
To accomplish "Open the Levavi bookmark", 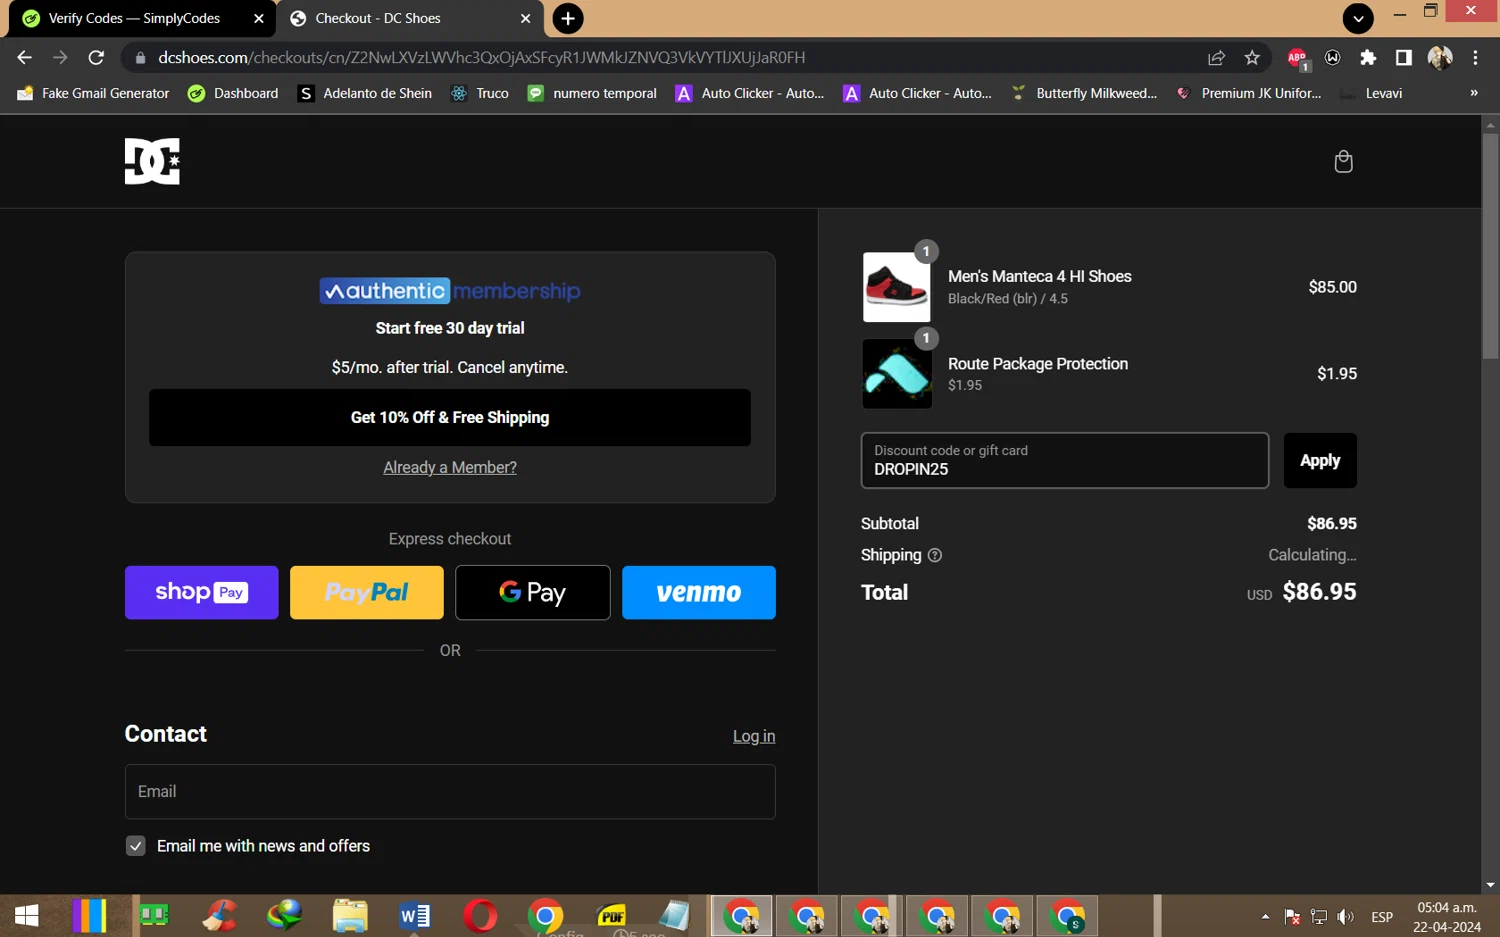I will [1372, 93].
